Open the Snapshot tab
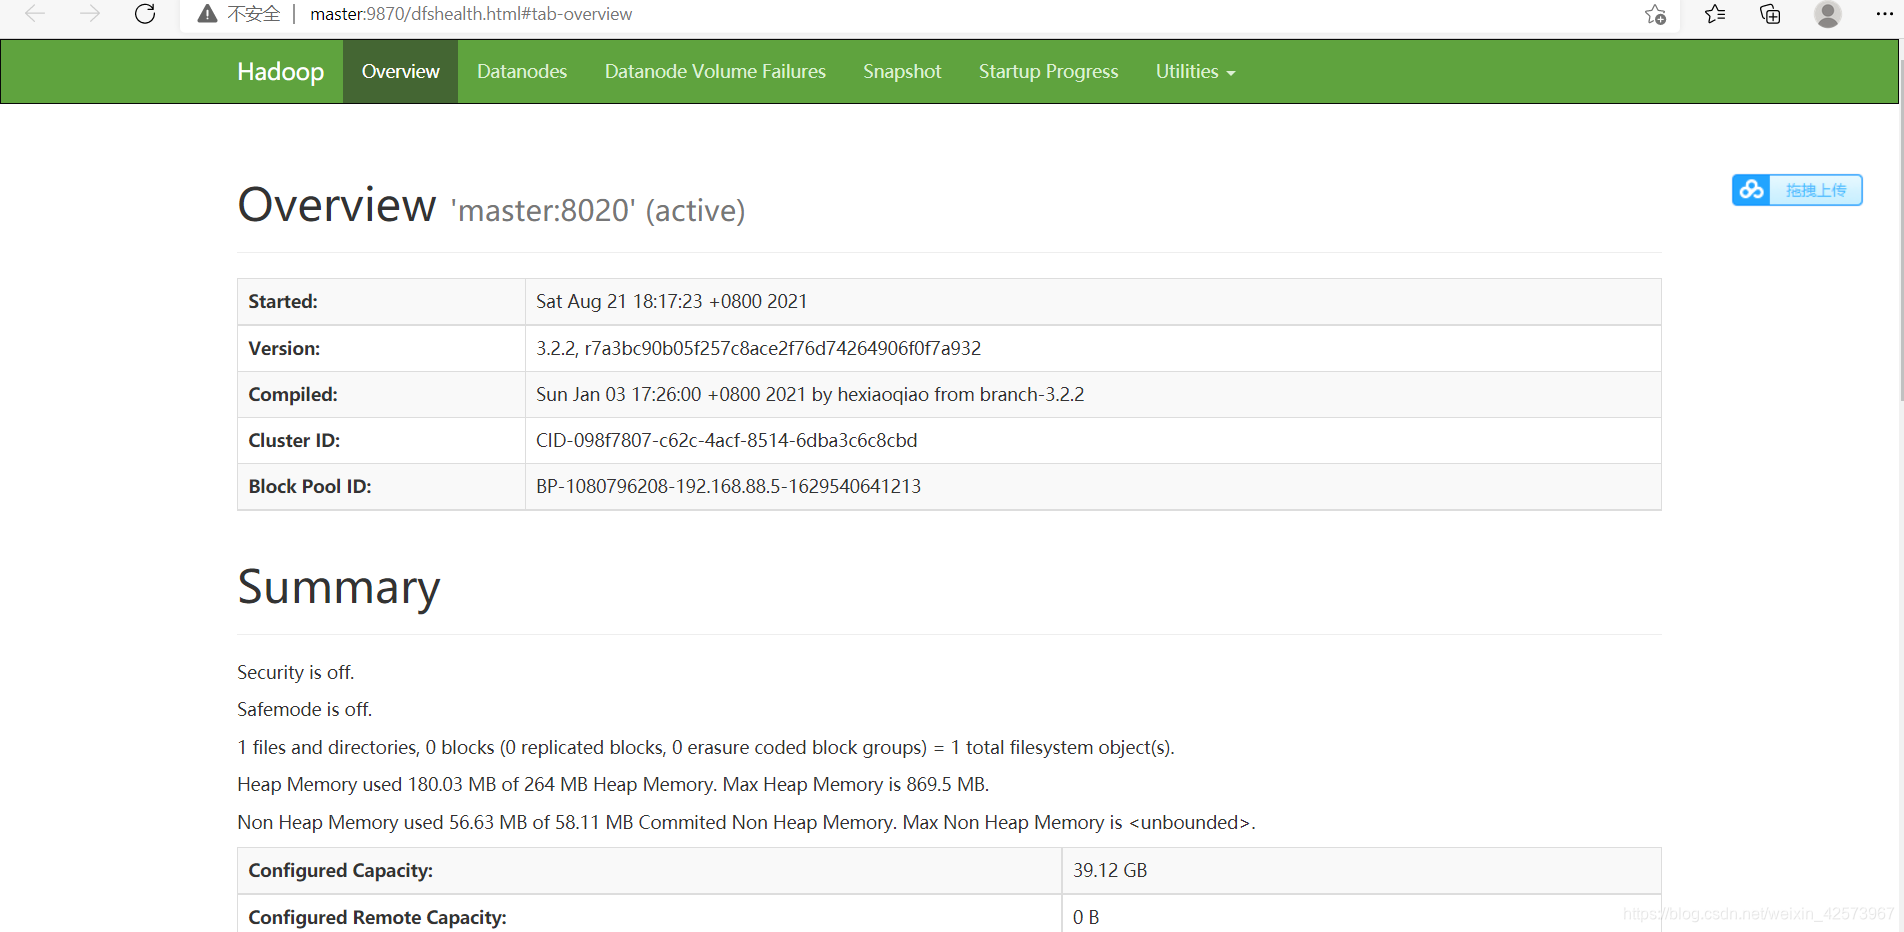 [902, 71]
